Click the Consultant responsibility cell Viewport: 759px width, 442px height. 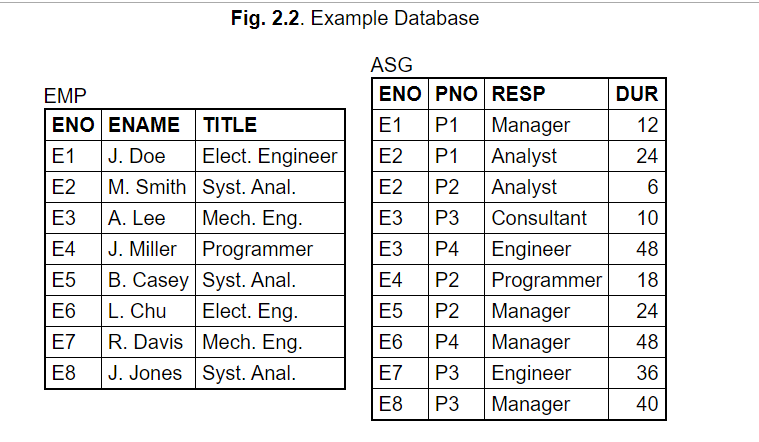546,218
